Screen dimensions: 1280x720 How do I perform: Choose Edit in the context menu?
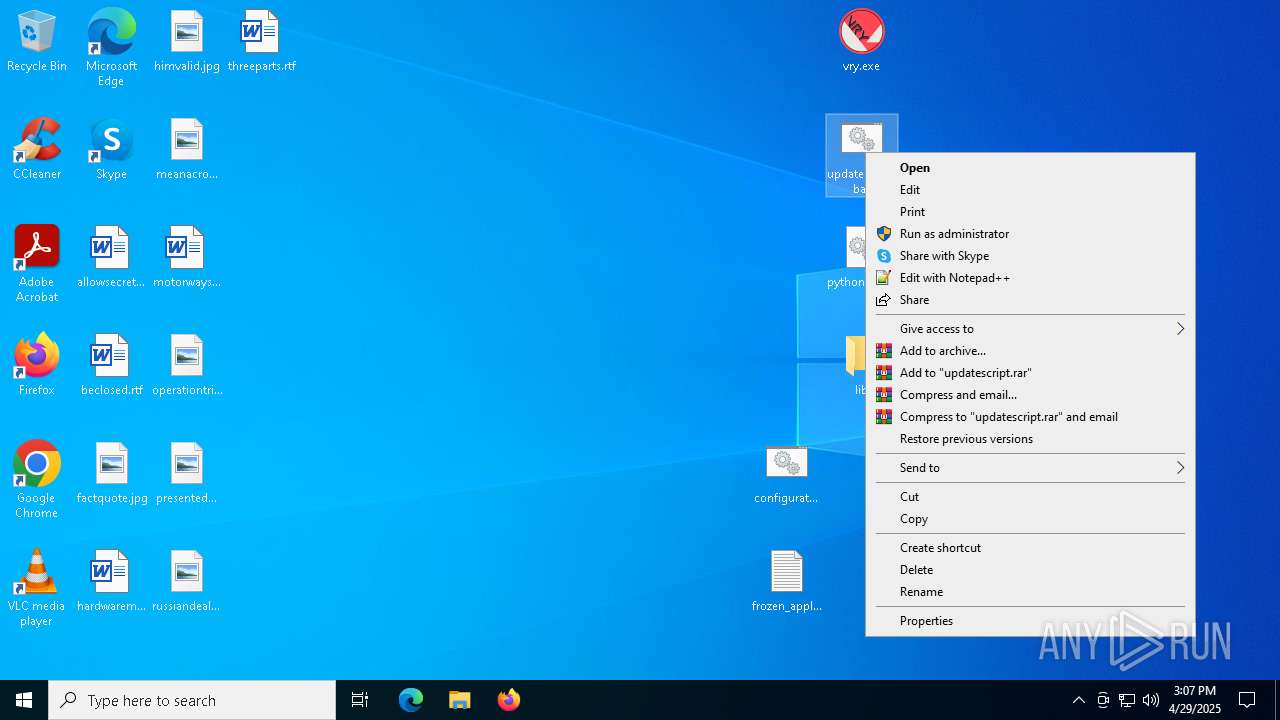(x=1030, y=190)
